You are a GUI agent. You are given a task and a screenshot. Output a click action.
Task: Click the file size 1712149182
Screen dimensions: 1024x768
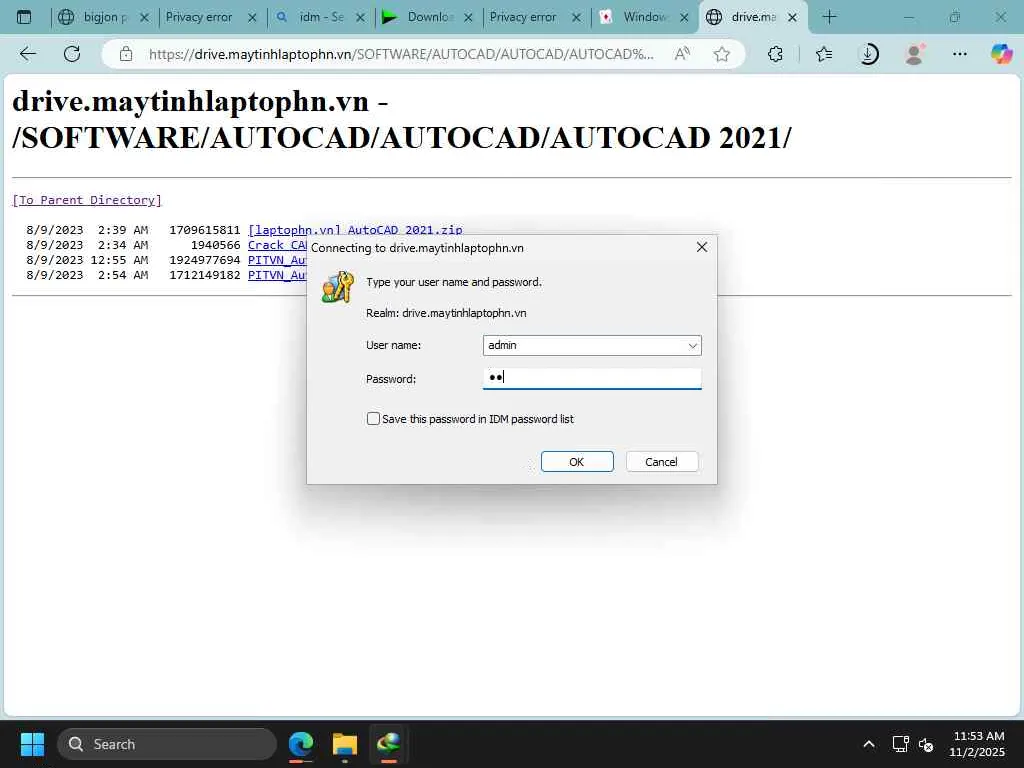(x=205, y=275)
